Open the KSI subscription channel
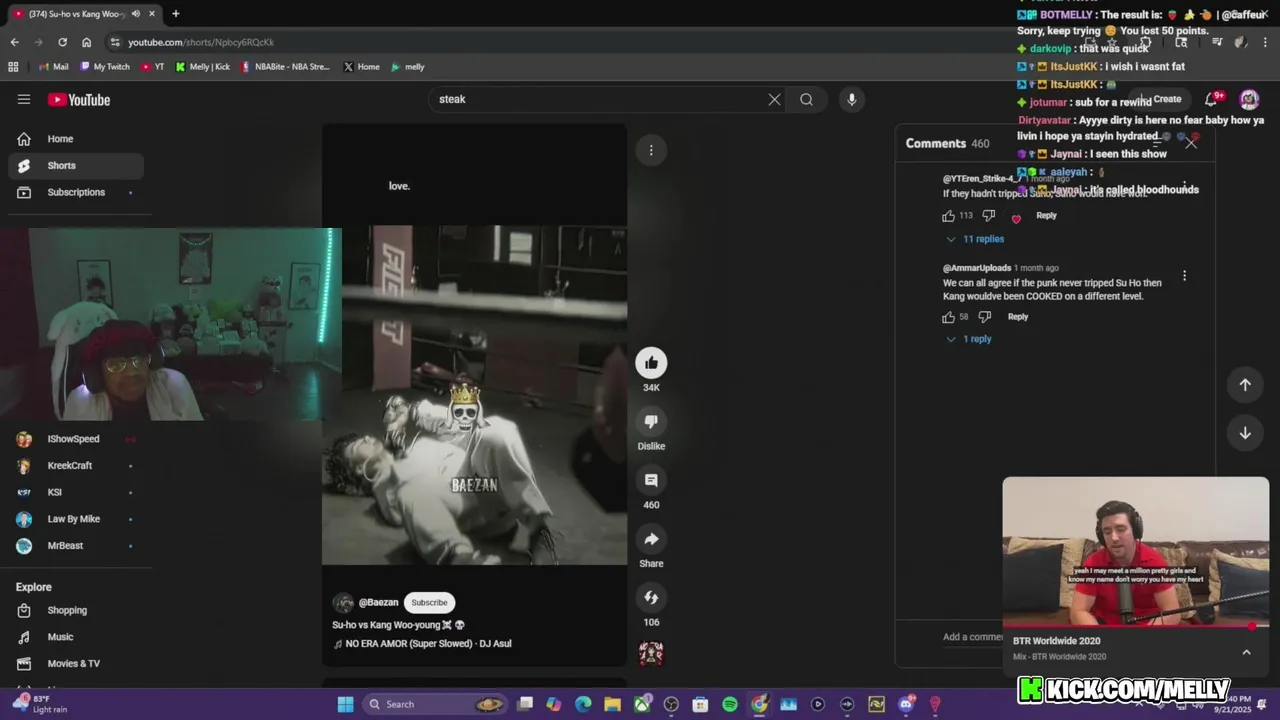 tap(76, 492)
